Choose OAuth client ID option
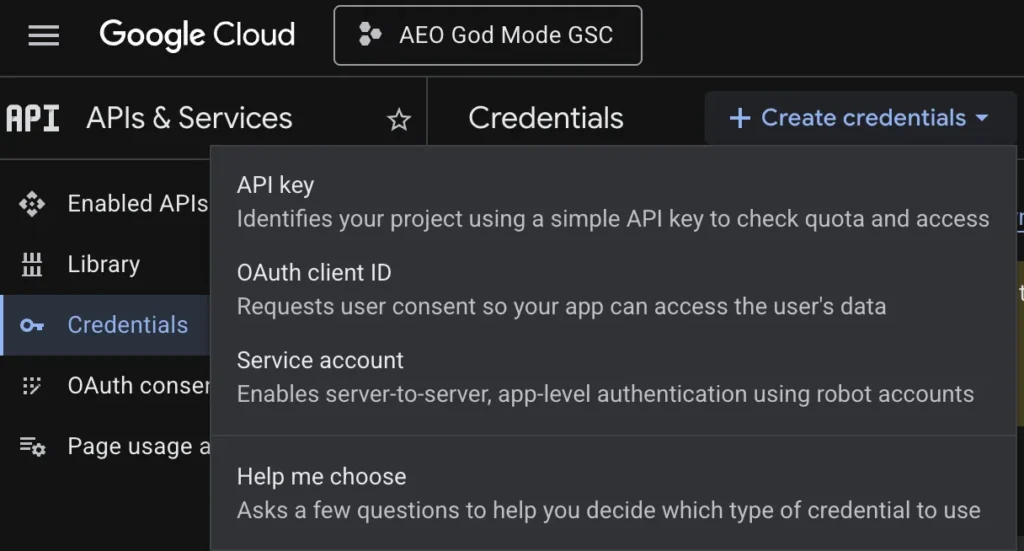This screenshot has height=551, width=1024. [314, 272]
